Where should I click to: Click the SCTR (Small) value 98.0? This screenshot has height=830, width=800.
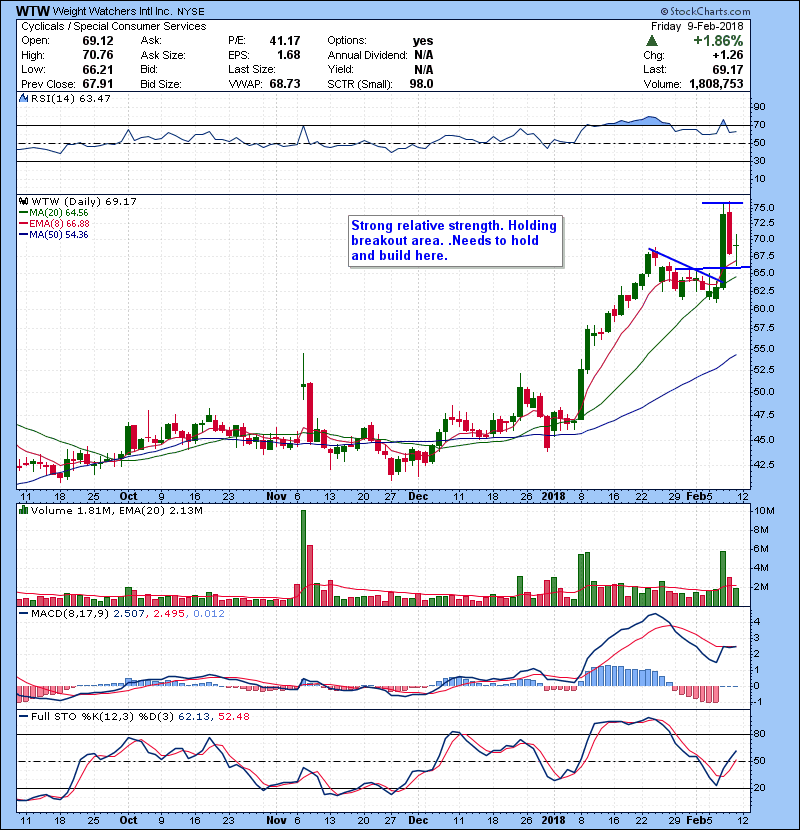click(x=421, y=84)
